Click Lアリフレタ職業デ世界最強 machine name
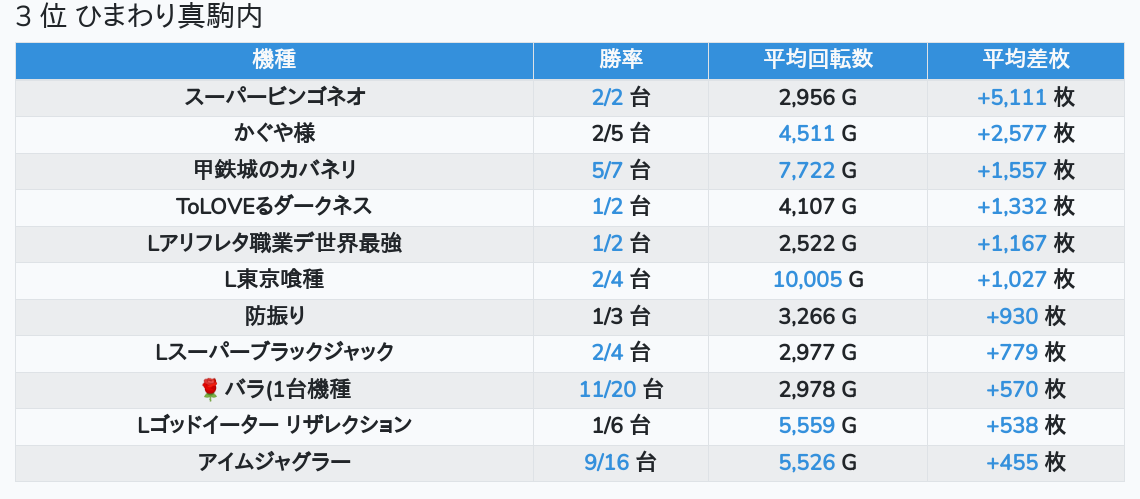The height and width of the screenshot is (499, 1140). tap(274, 244)
